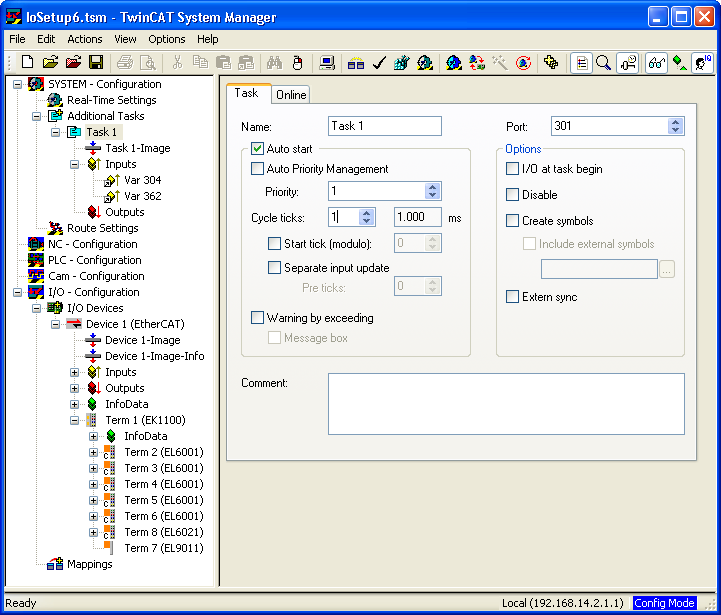Select the Task tab
This screenshot has height=615, width=721.
point(247,93)
